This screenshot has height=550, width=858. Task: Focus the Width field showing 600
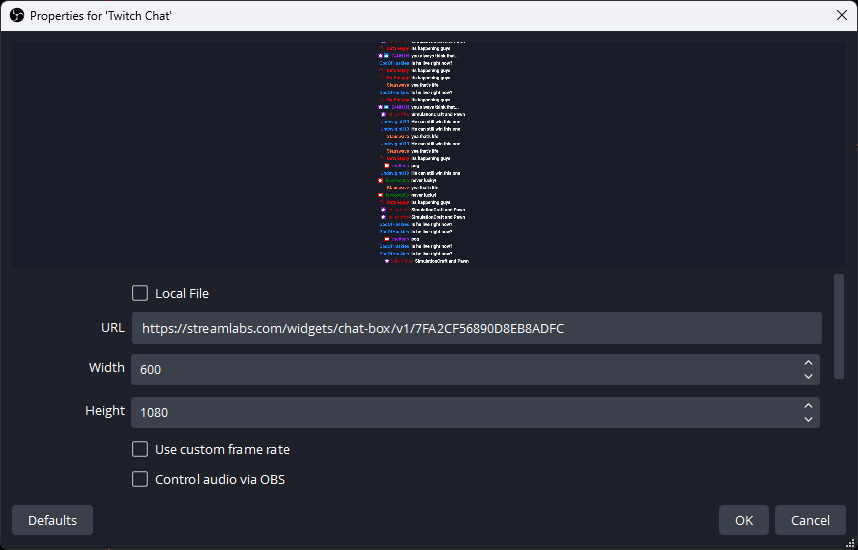point(465,369)
